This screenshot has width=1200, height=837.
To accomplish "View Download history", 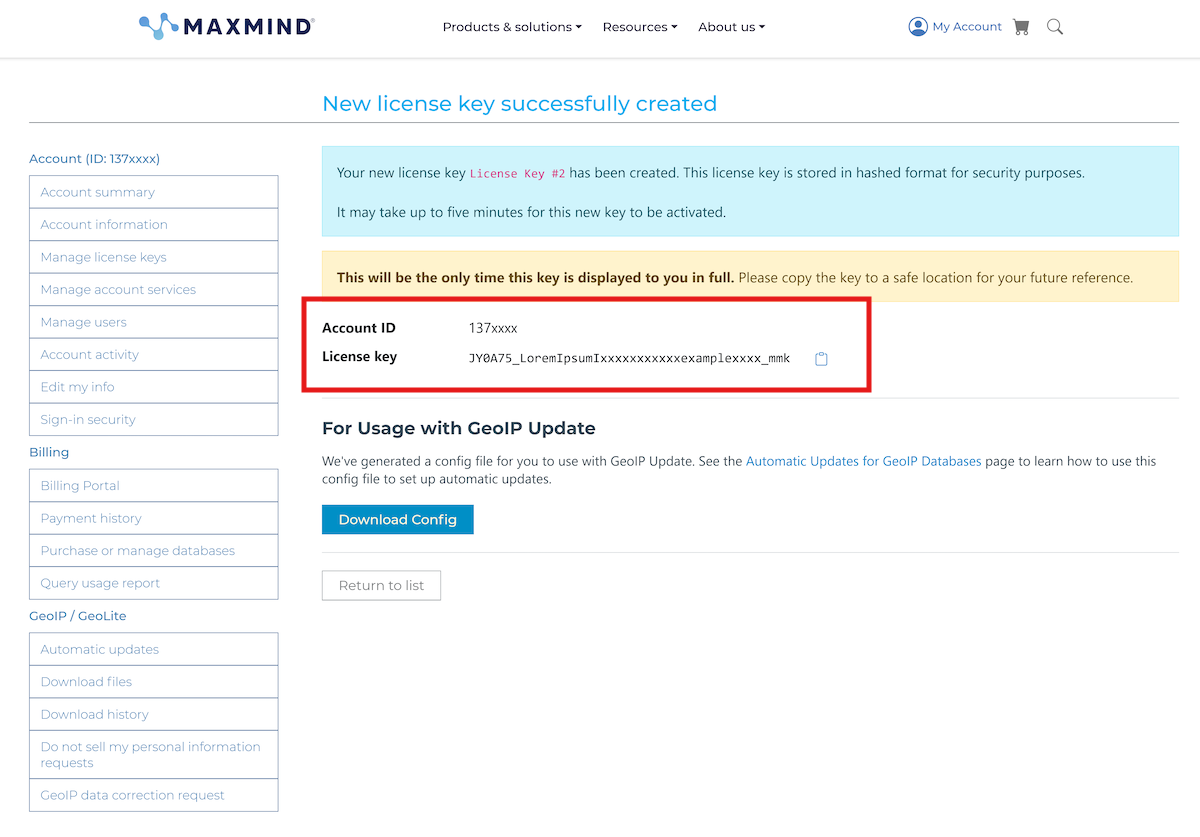I will point(154,714).
